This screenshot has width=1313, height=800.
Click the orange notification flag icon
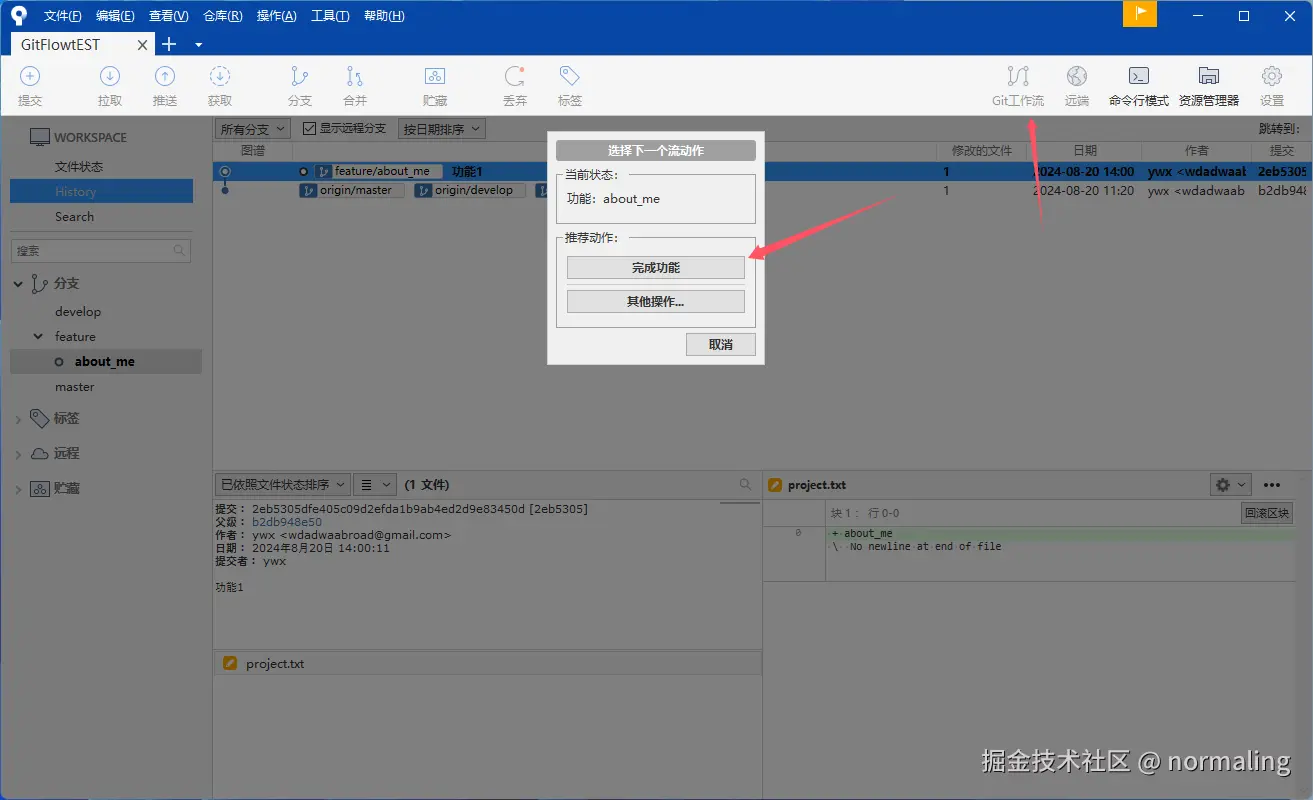[1140, 13]
